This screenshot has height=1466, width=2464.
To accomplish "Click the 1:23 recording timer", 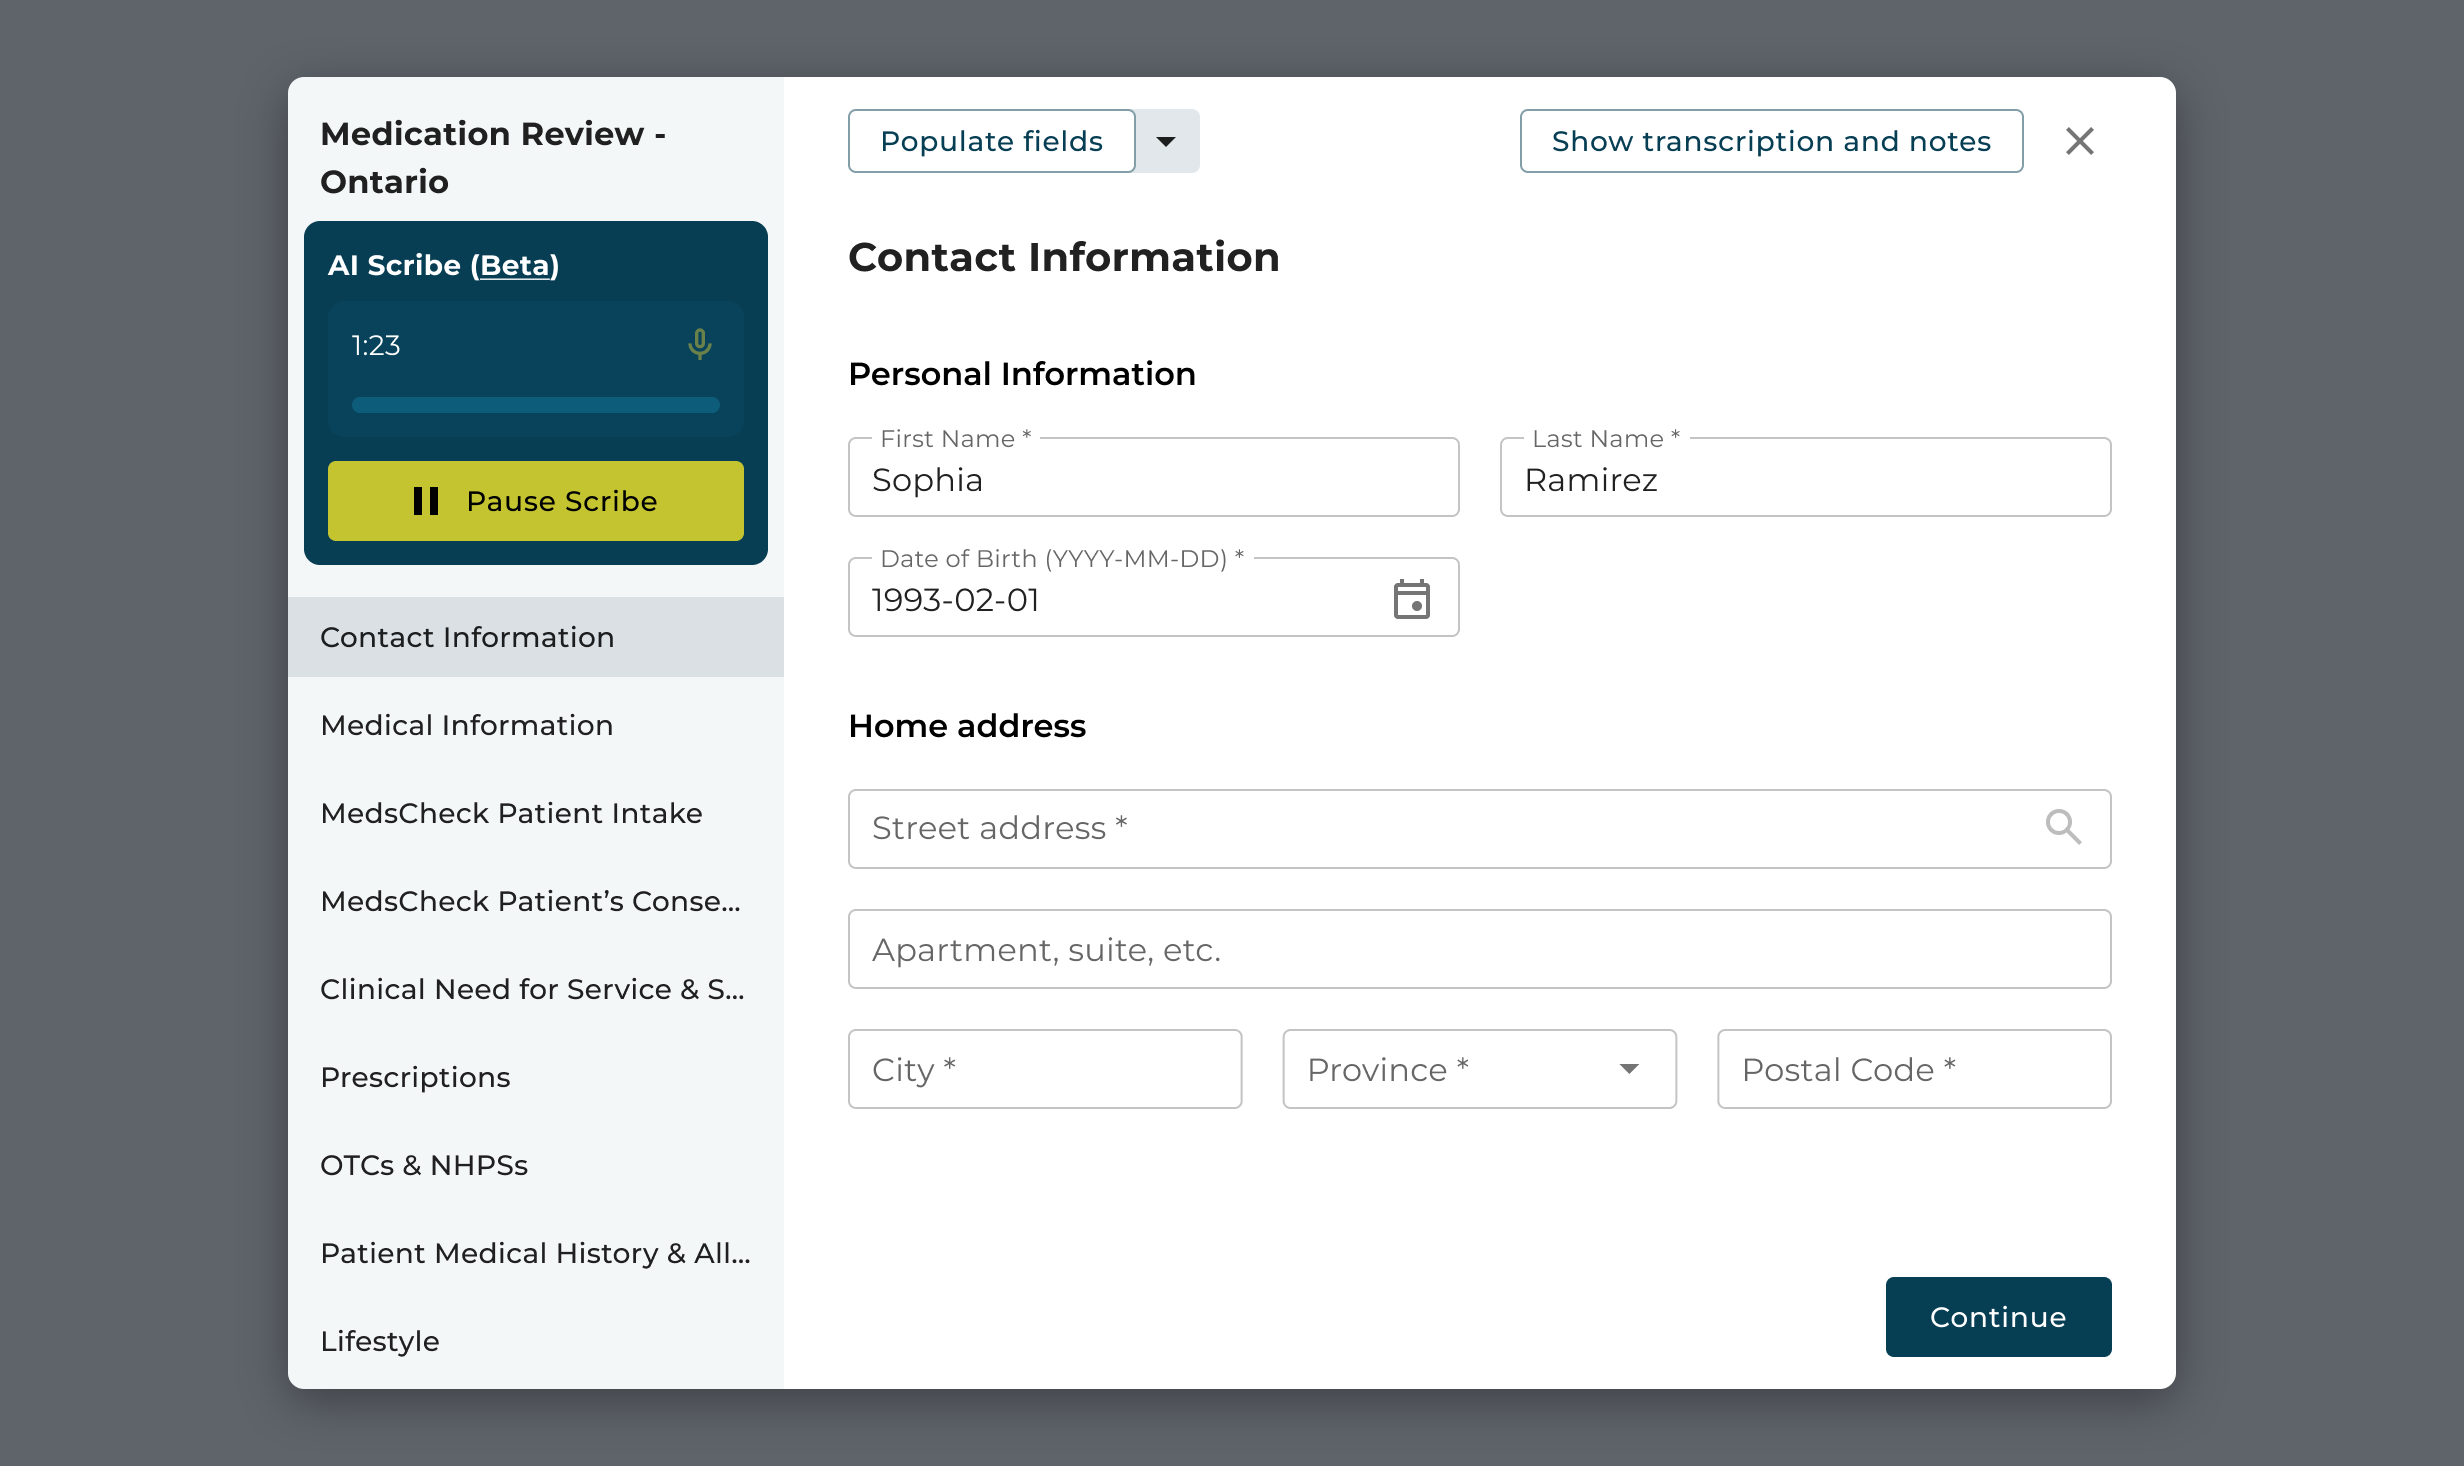I will click(x=376, y=345).
